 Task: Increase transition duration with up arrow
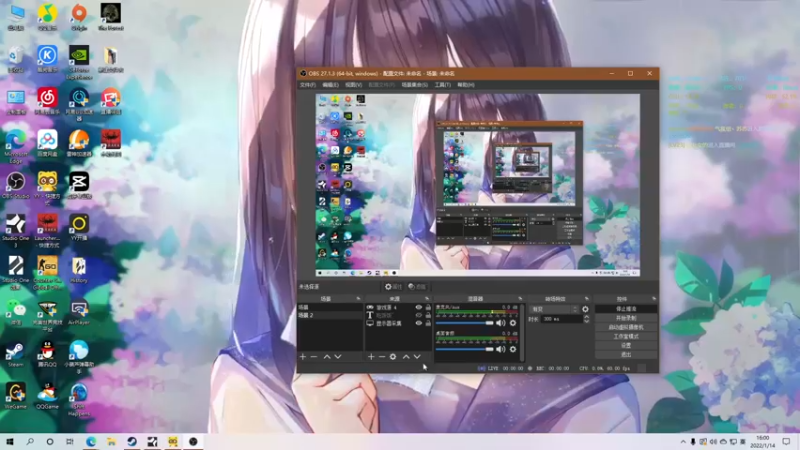pos(586,316)
